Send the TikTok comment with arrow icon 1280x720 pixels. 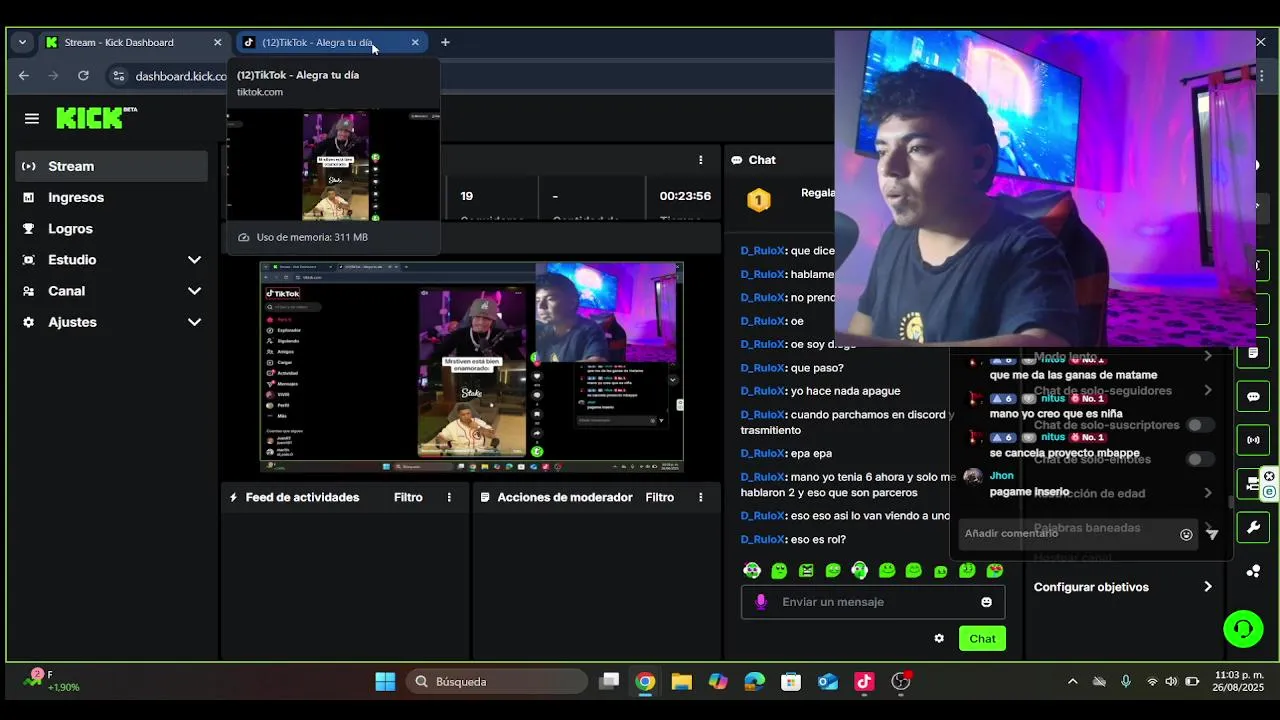click(1212, 534)
